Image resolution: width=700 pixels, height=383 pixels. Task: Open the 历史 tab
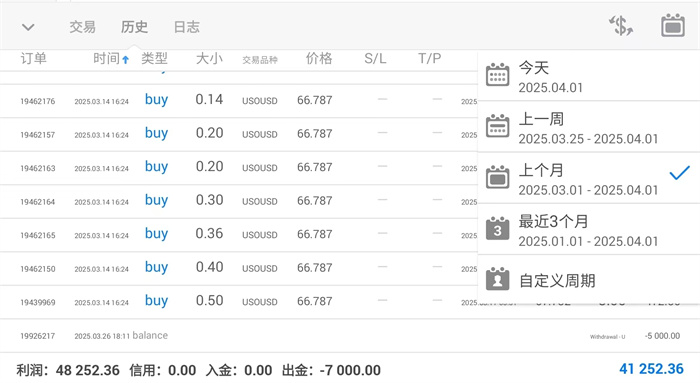pos(134,27)
